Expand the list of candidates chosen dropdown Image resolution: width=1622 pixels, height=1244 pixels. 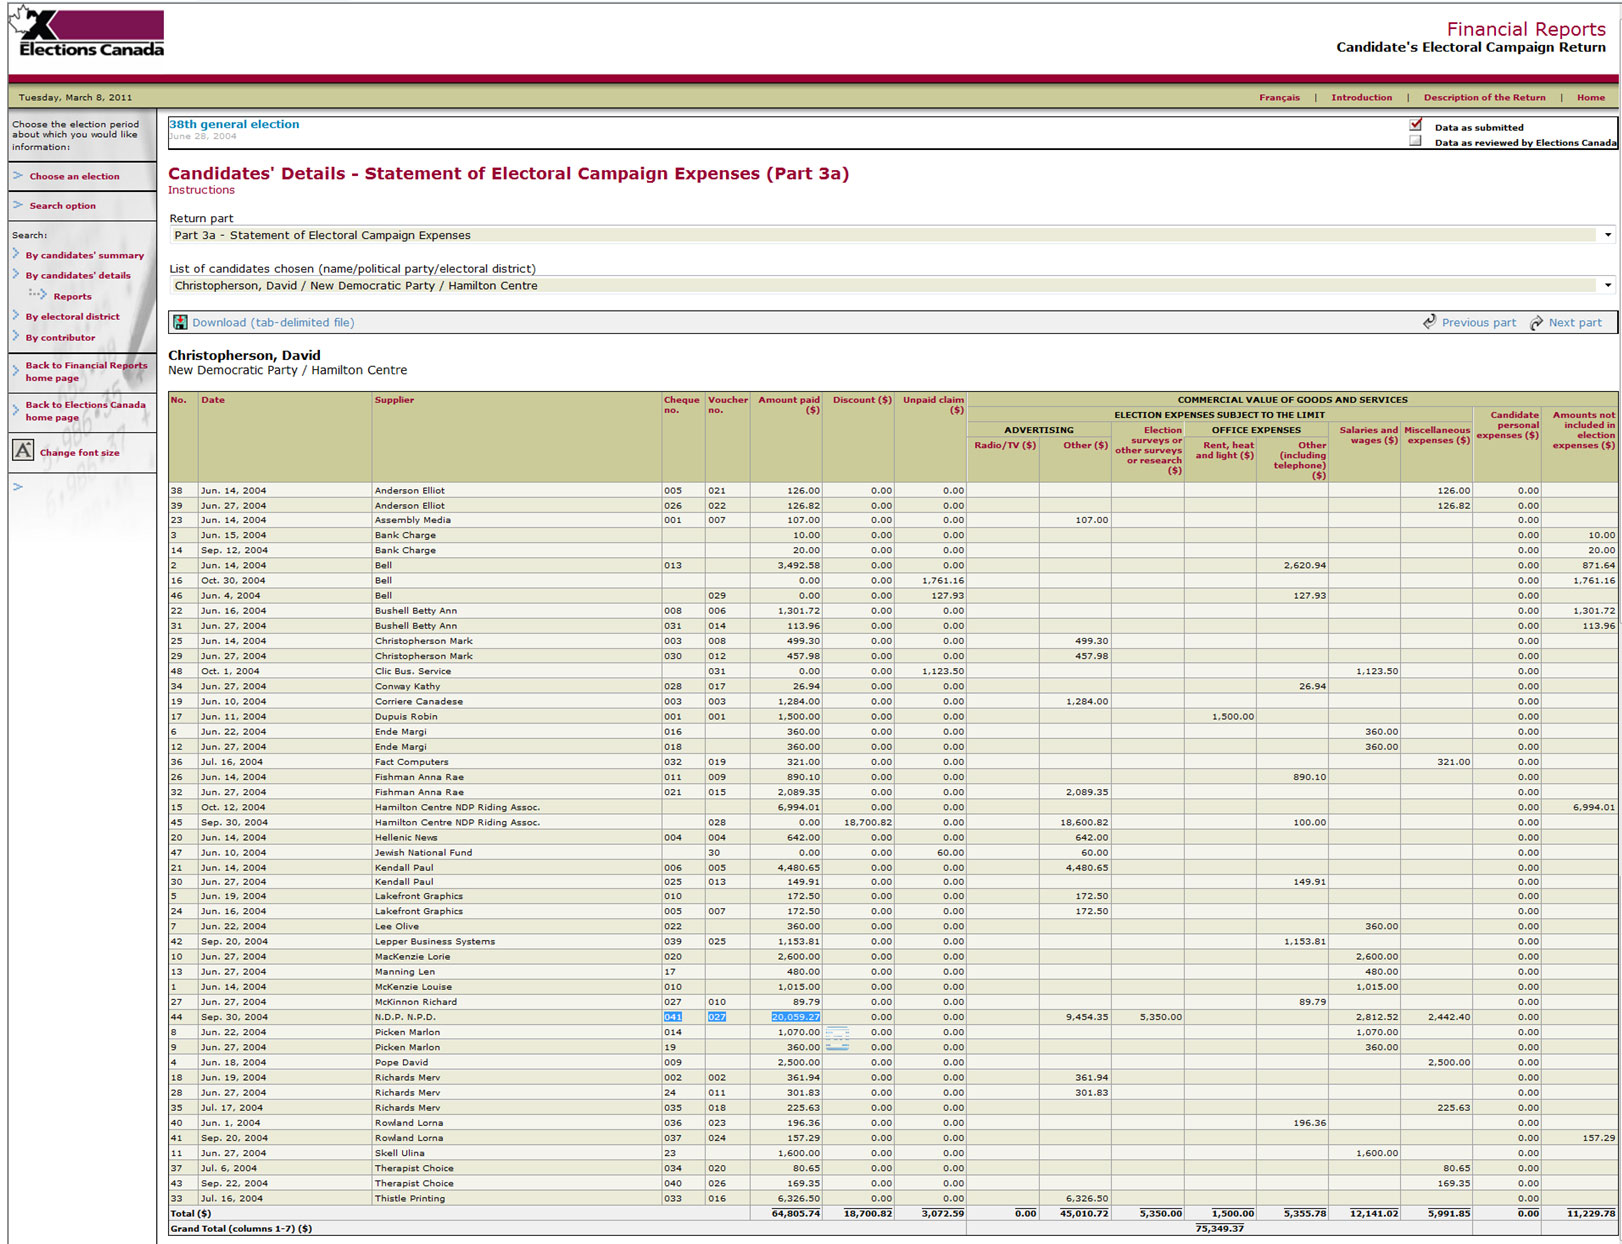click(1607, 286)
